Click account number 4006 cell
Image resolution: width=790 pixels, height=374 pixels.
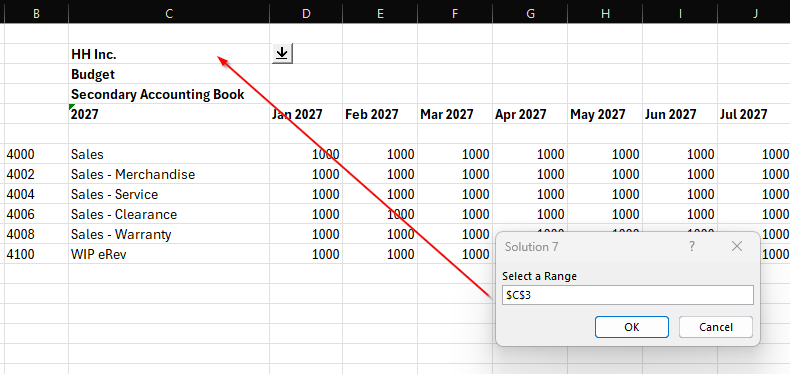[36, 214]
